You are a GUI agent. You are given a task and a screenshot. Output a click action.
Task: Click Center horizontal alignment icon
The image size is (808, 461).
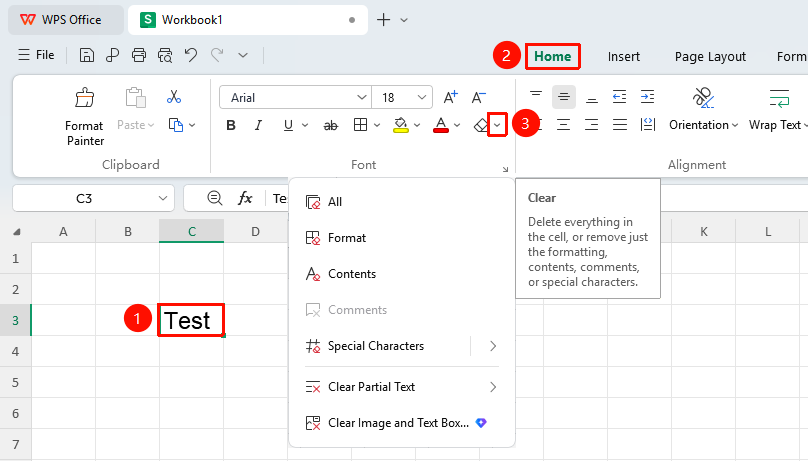563,125
